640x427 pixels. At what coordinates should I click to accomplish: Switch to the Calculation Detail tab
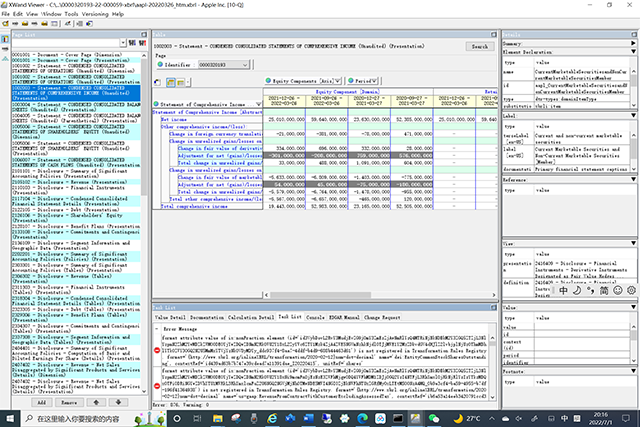[x=253, y=315]
